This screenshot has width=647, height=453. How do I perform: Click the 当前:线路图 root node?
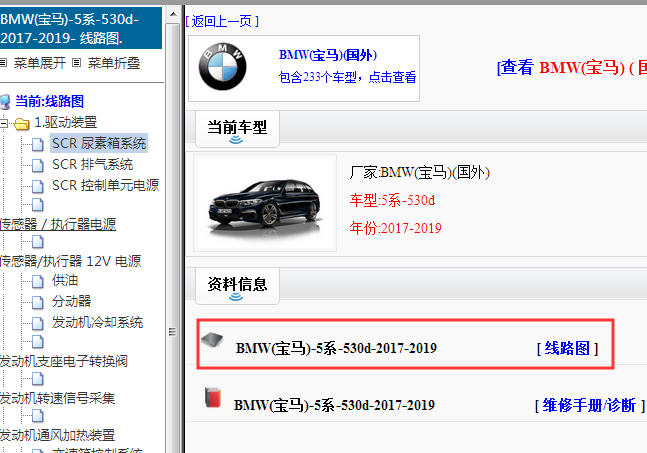pos(50,101)
